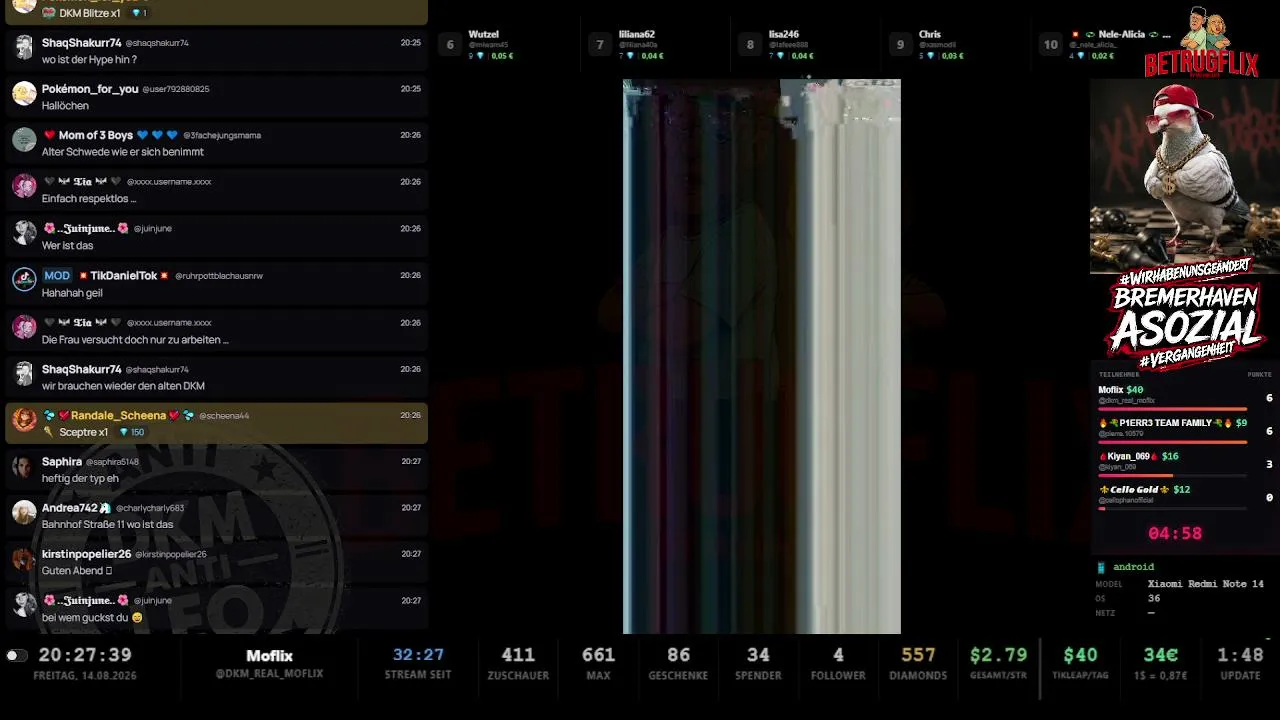1280x720 pixels.
Task: Select kirstinpopelier26's avatar
Action: [24, 559]
